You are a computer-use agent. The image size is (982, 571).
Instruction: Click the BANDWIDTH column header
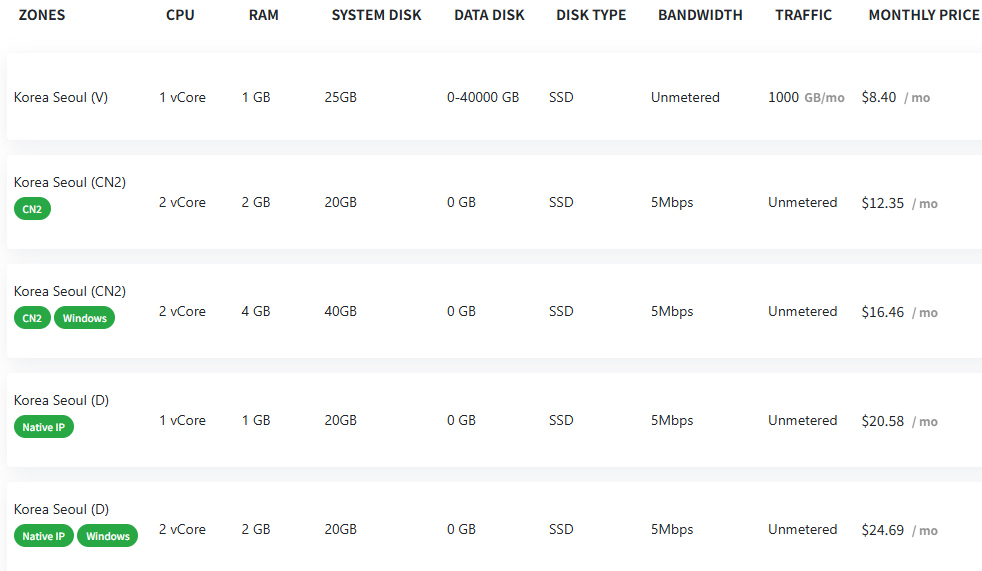point(700,15)
